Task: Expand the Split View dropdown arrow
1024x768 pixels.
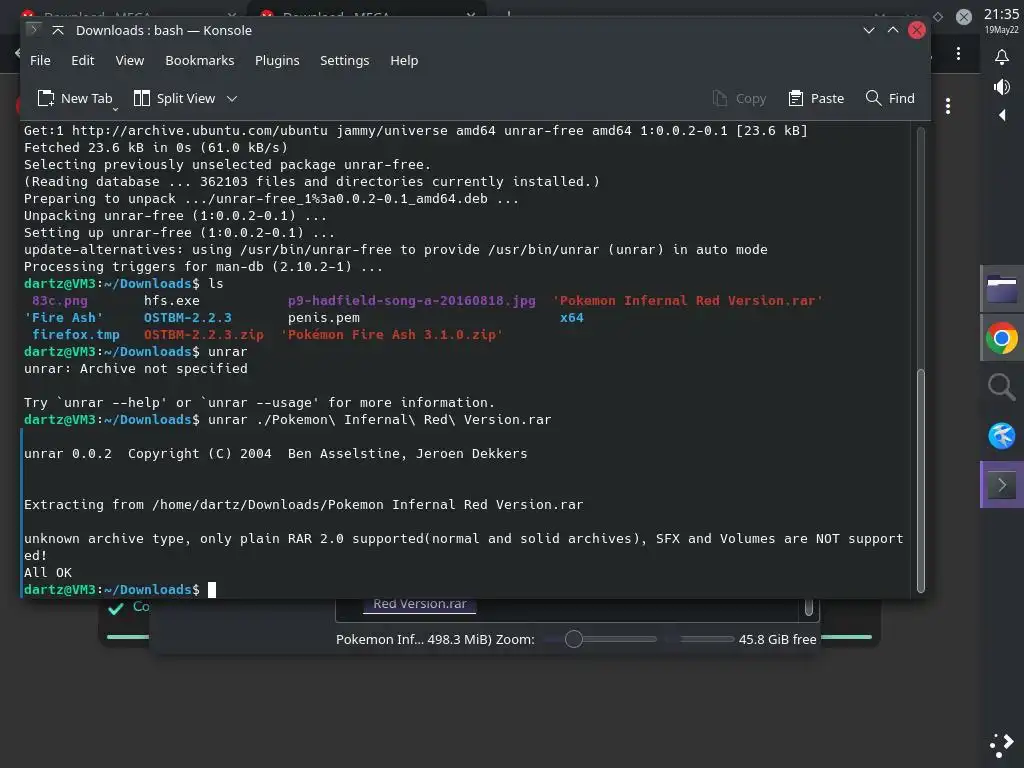Action: 232,99
